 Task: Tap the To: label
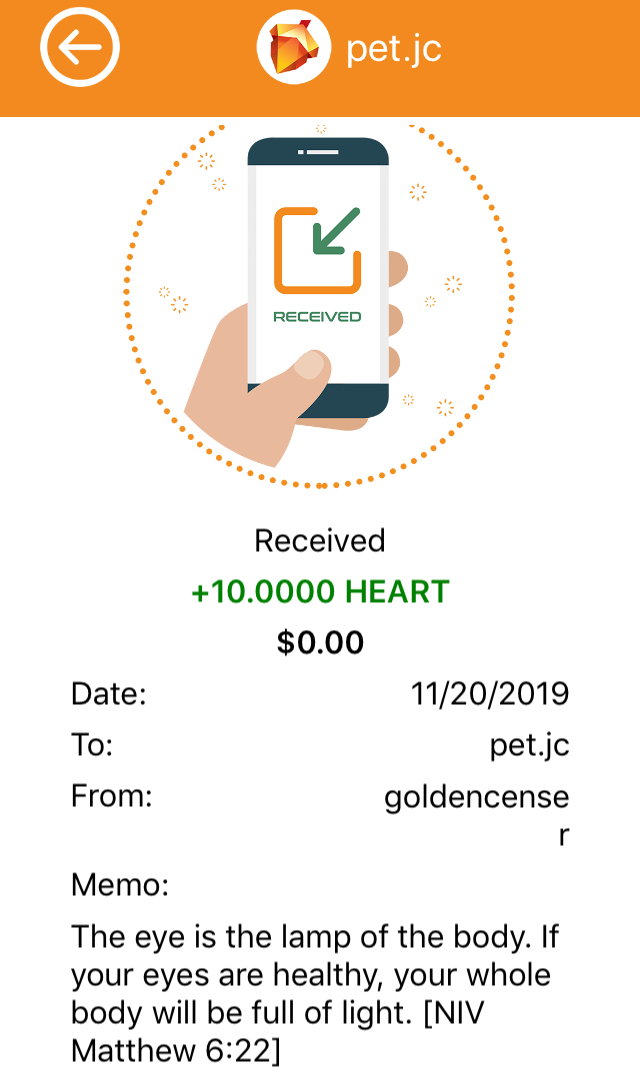[92, 745]
